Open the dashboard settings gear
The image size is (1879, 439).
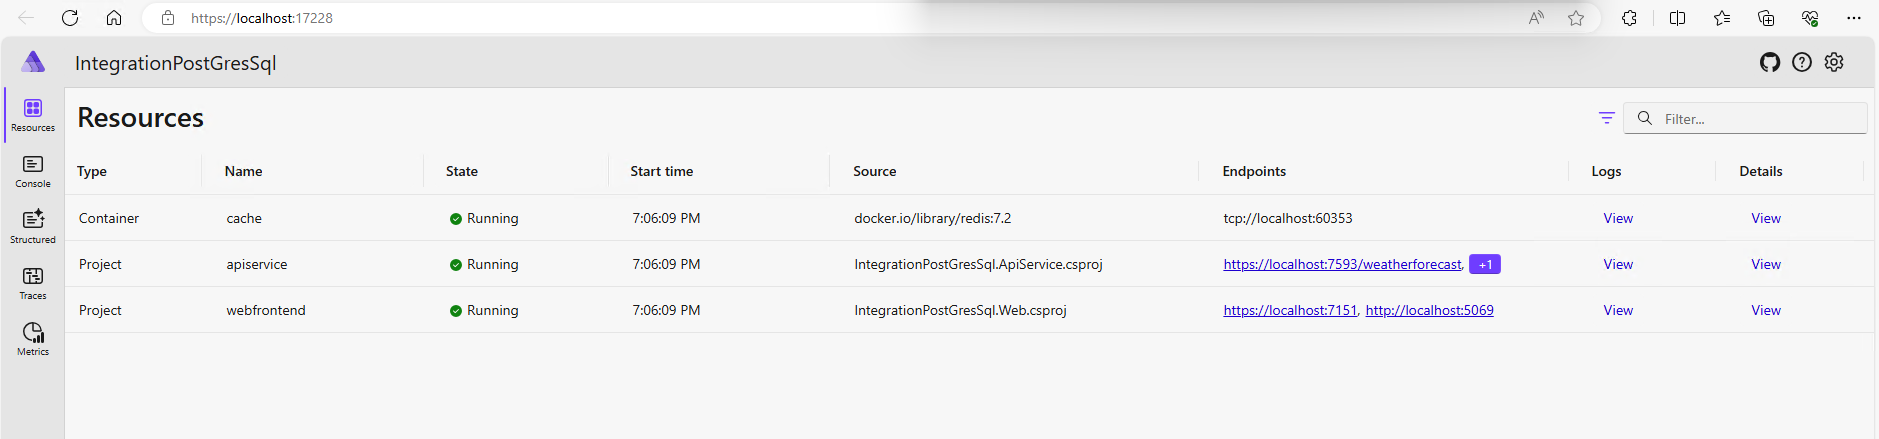click(x=1834, y=62)
